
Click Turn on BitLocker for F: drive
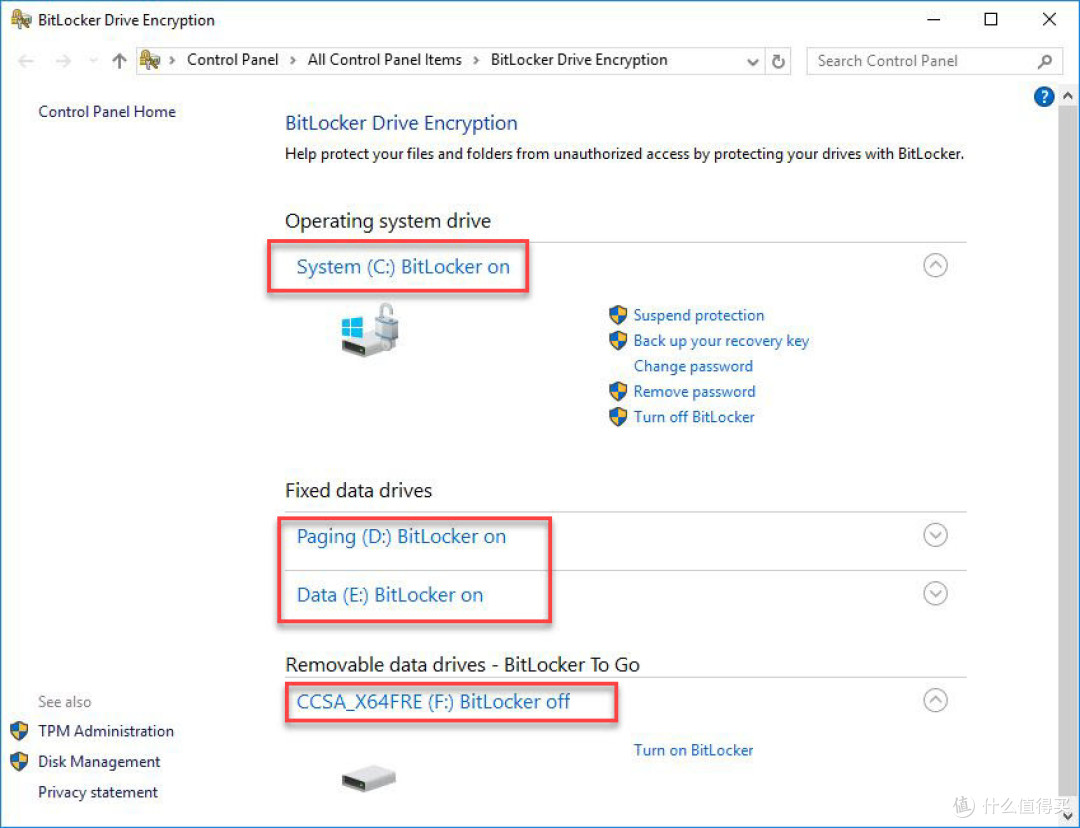693,750
